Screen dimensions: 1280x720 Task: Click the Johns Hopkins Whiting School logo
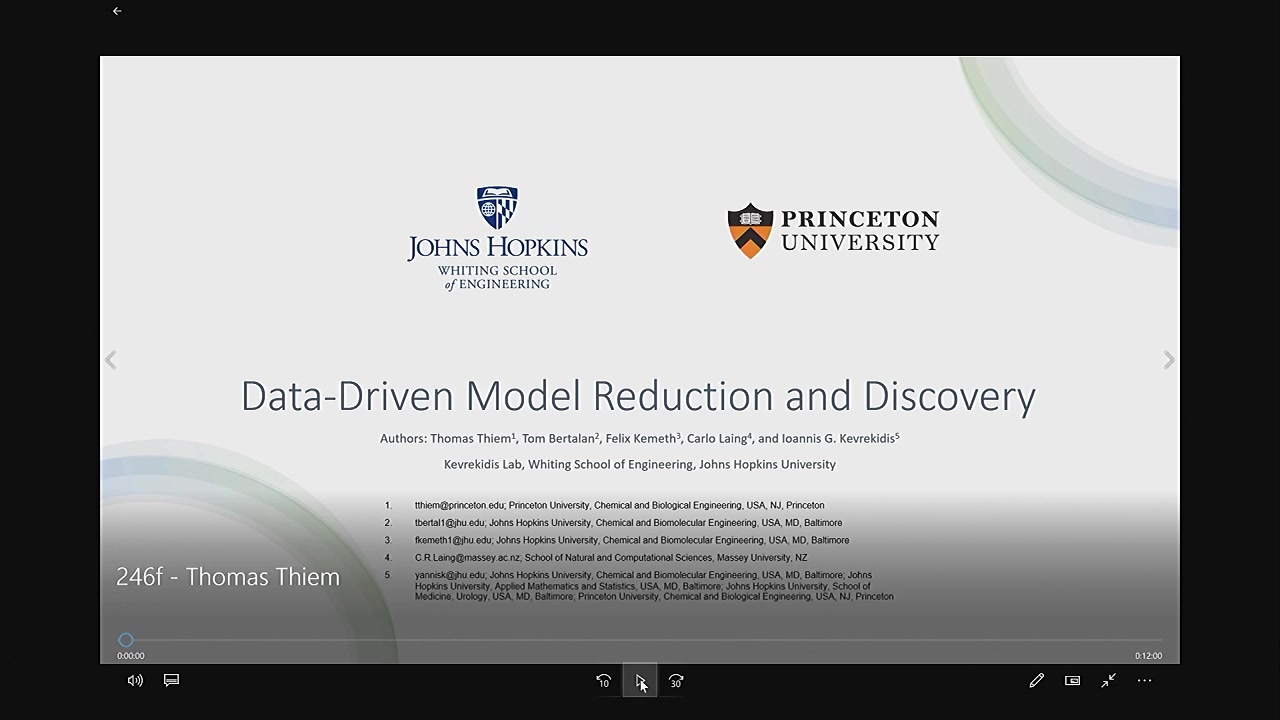497,238
